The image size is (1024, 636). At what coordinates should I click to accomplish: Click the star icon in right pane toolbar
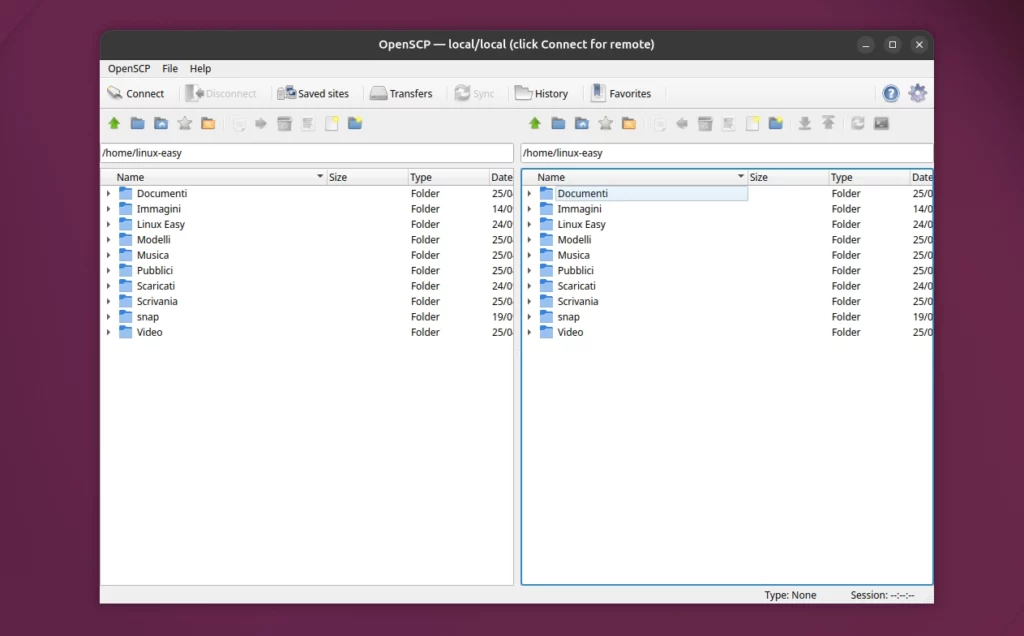(x=605, y=123)
